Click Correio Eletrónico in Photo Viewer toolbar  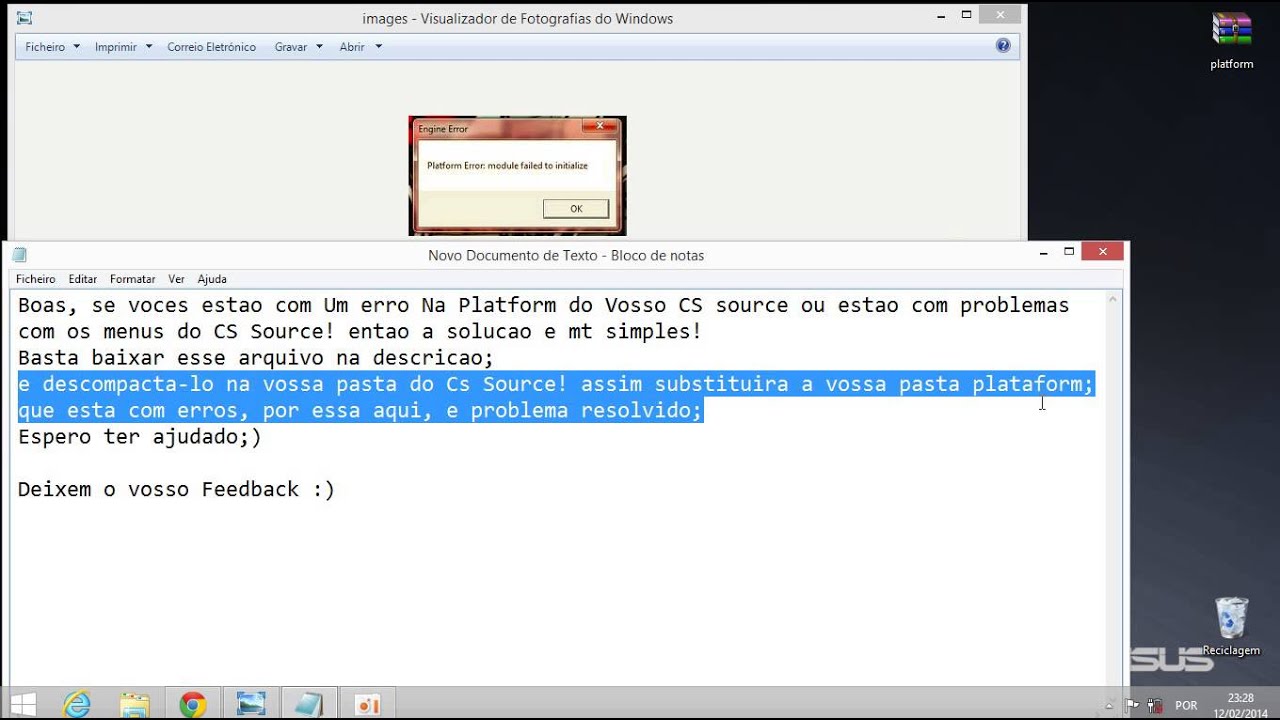[211, 47]
